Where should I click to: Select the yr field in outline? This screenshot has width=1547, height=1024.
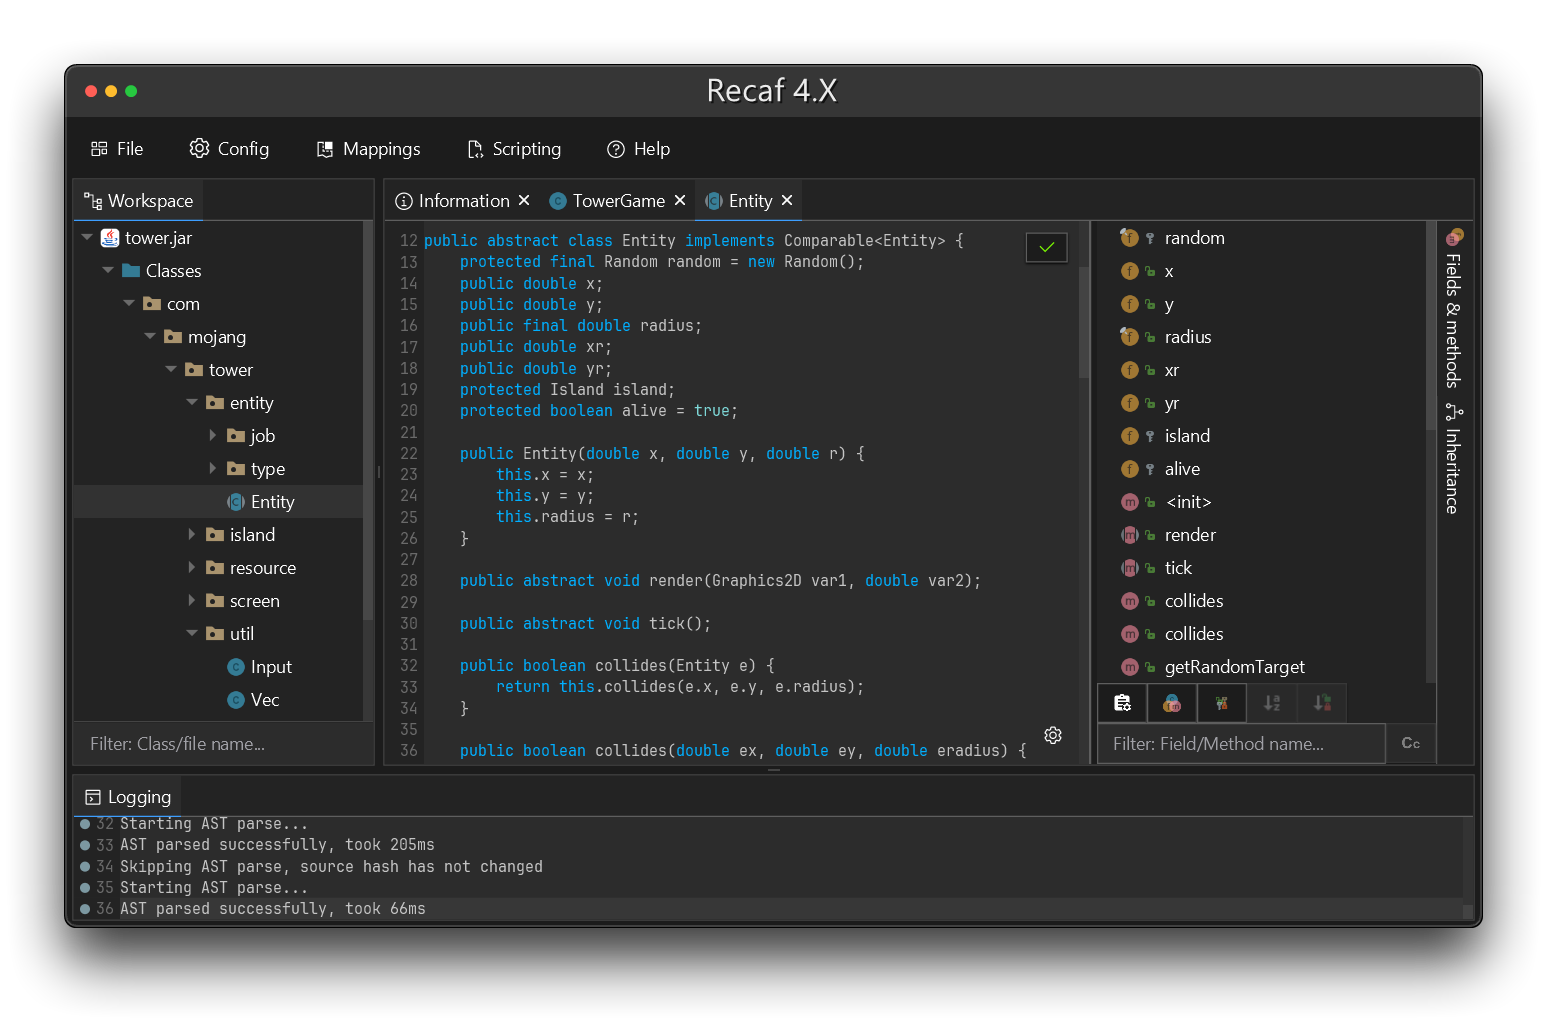coord(1260,403)
